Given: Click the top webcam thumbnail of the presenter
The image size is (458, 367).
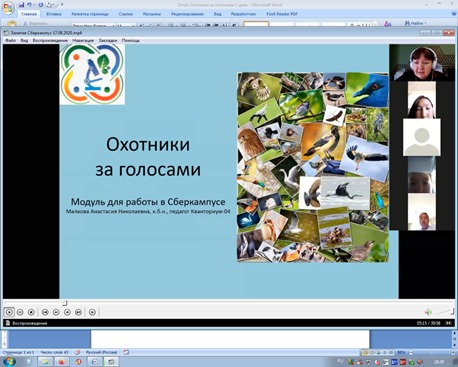Looking at the screenshot, I should click(422, 63).
